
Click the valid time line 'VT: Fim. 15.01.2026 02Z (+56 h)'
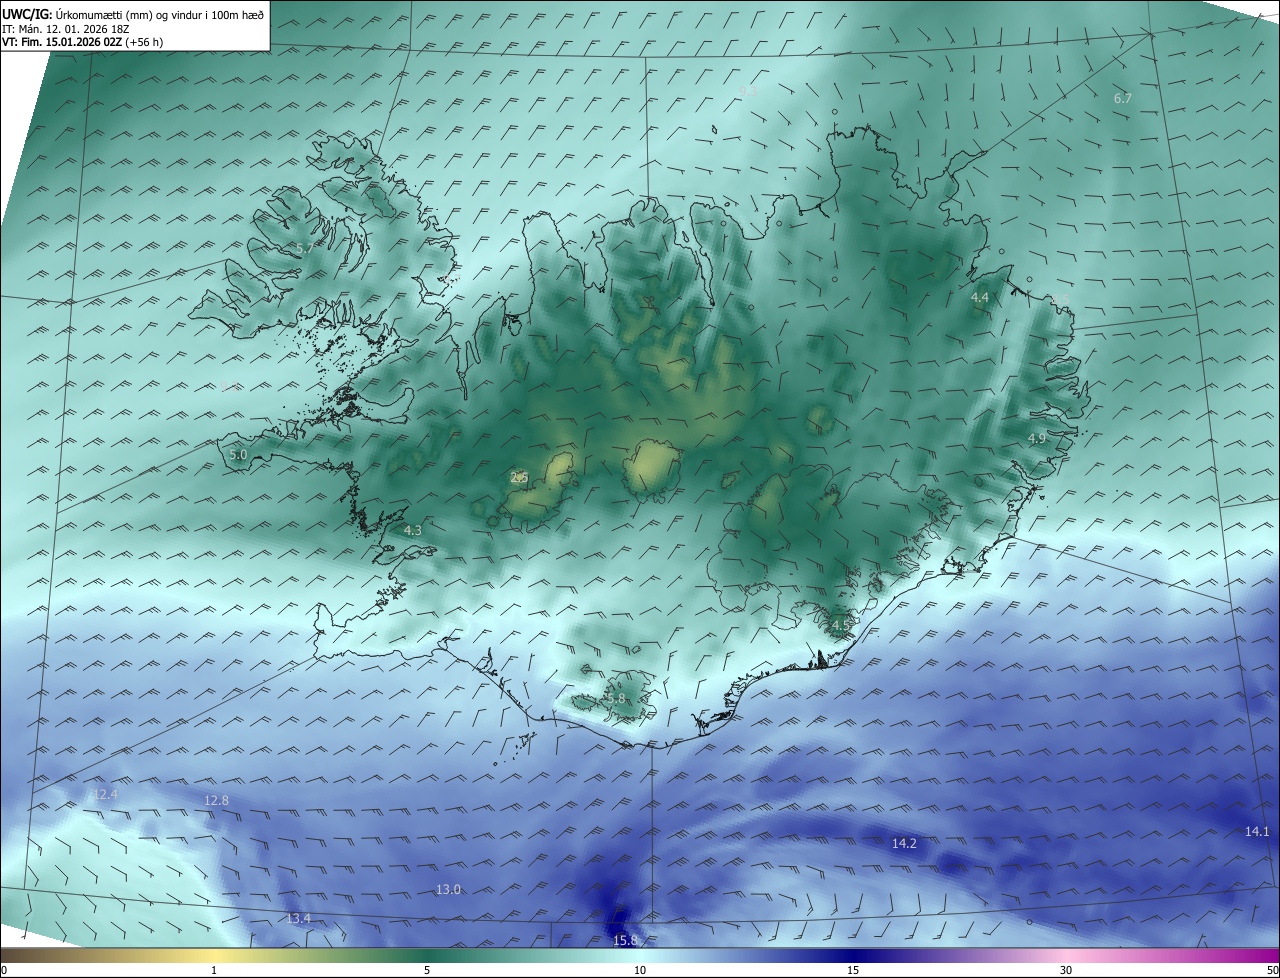coord(82,42)
